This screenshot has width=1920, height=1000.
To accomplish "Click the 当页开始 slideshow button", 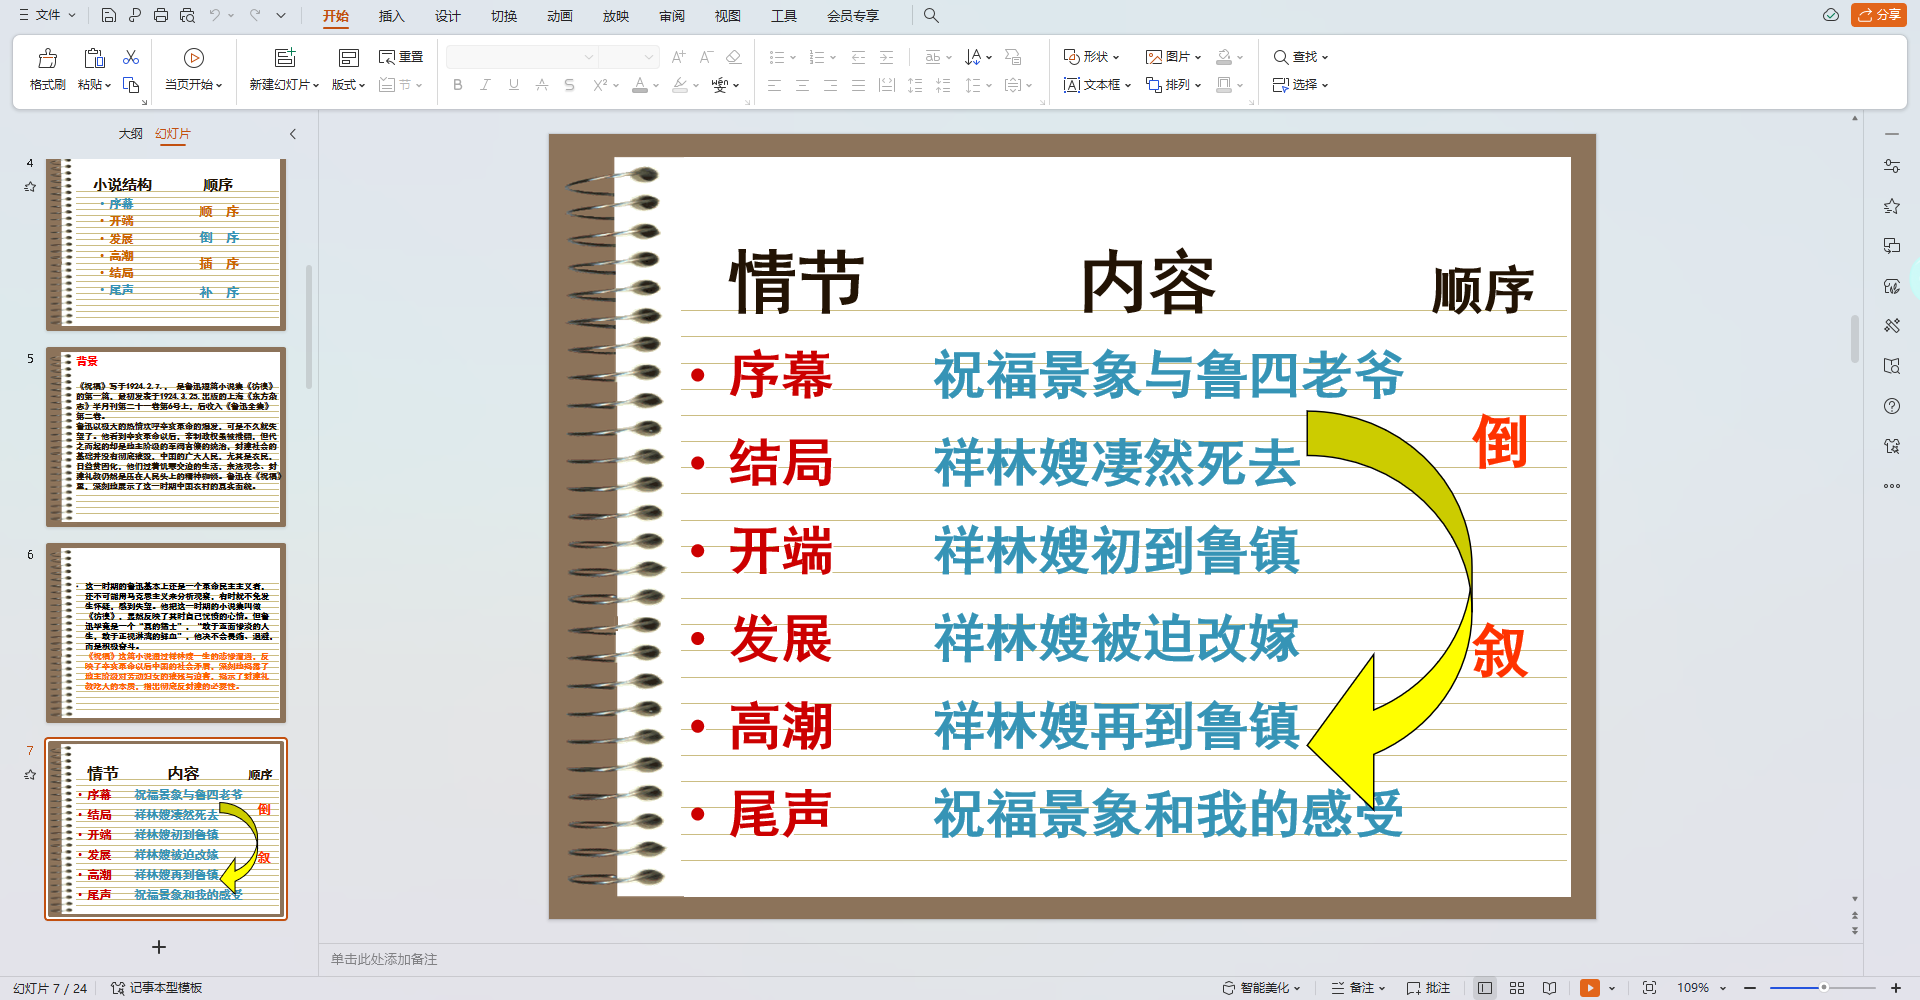I will tap(194, 69).
